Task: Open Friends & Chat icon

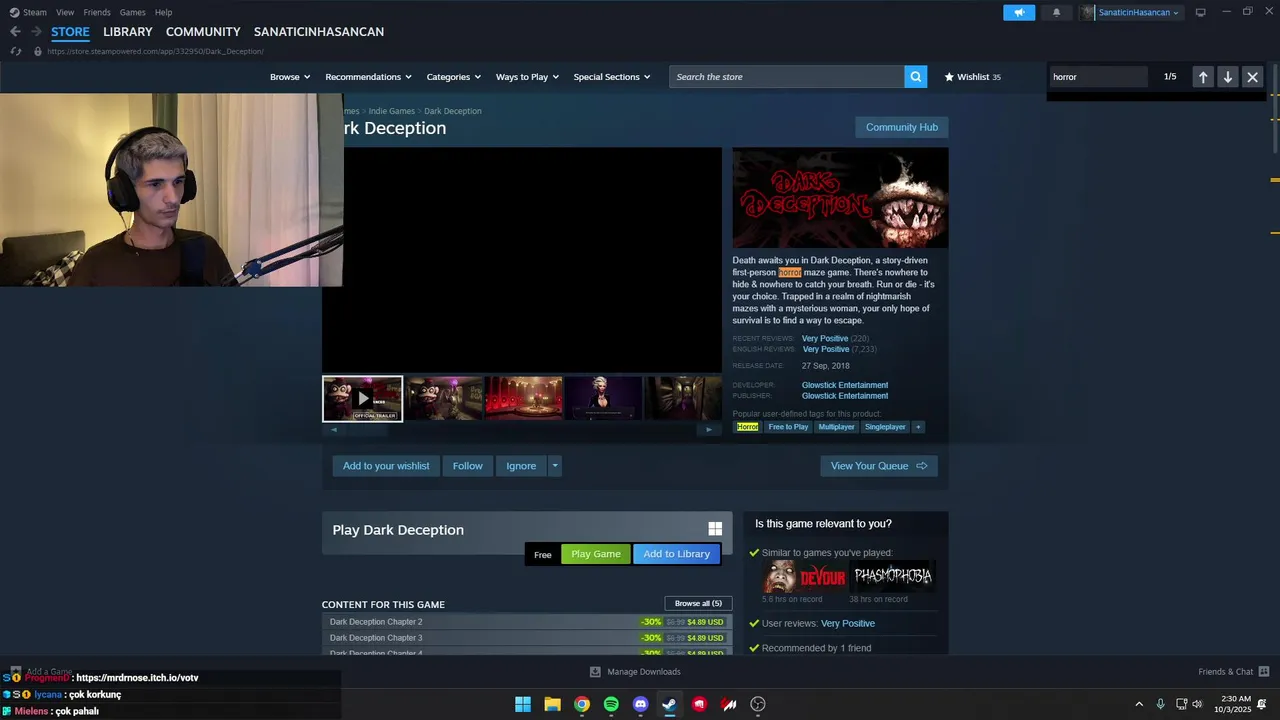Action: (1264, 672)
